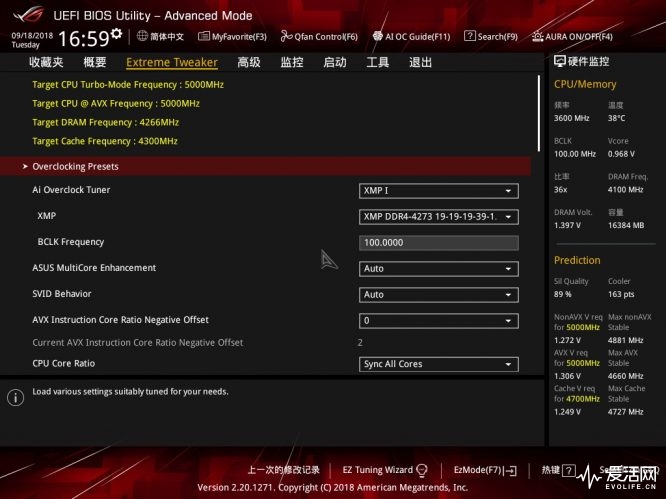Viewport: 666px width, 499px height.
Task: Click the AURA light bulb icon
Action: (x=537, y=37)
